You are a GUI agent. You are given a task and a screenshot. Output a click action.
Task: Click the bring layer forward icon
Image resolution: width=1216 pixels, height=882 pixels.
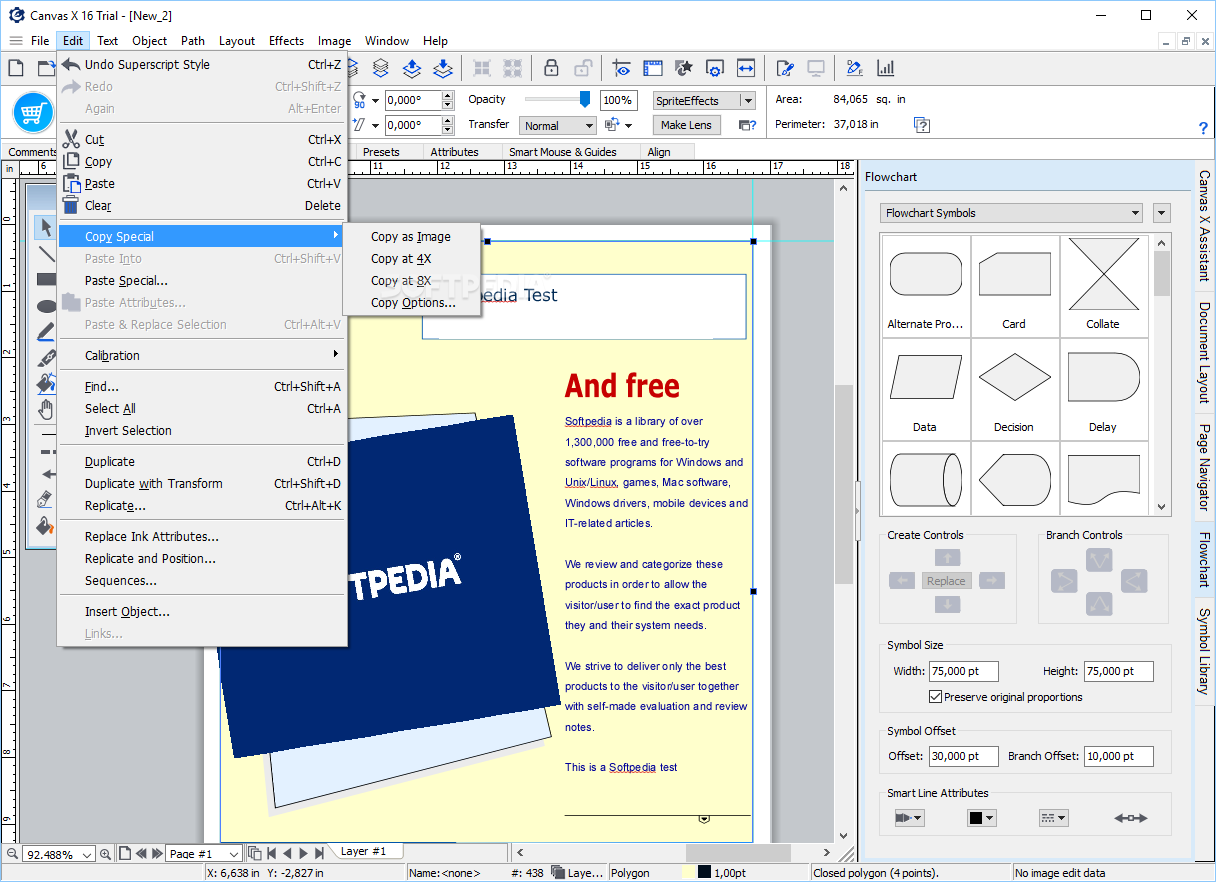pos(412,68)
